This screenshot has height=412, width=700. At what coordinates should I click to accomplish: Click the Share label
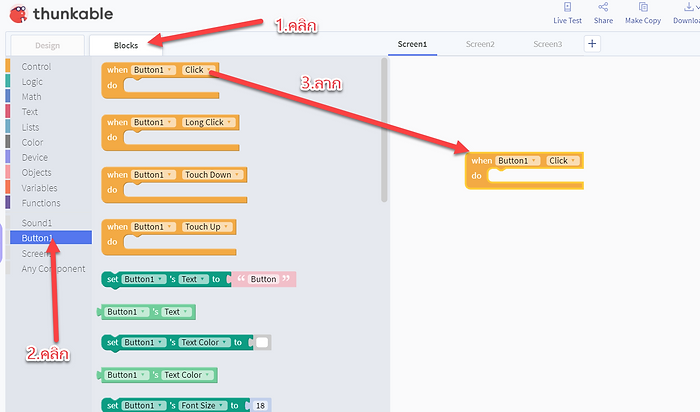coord(603,21)
